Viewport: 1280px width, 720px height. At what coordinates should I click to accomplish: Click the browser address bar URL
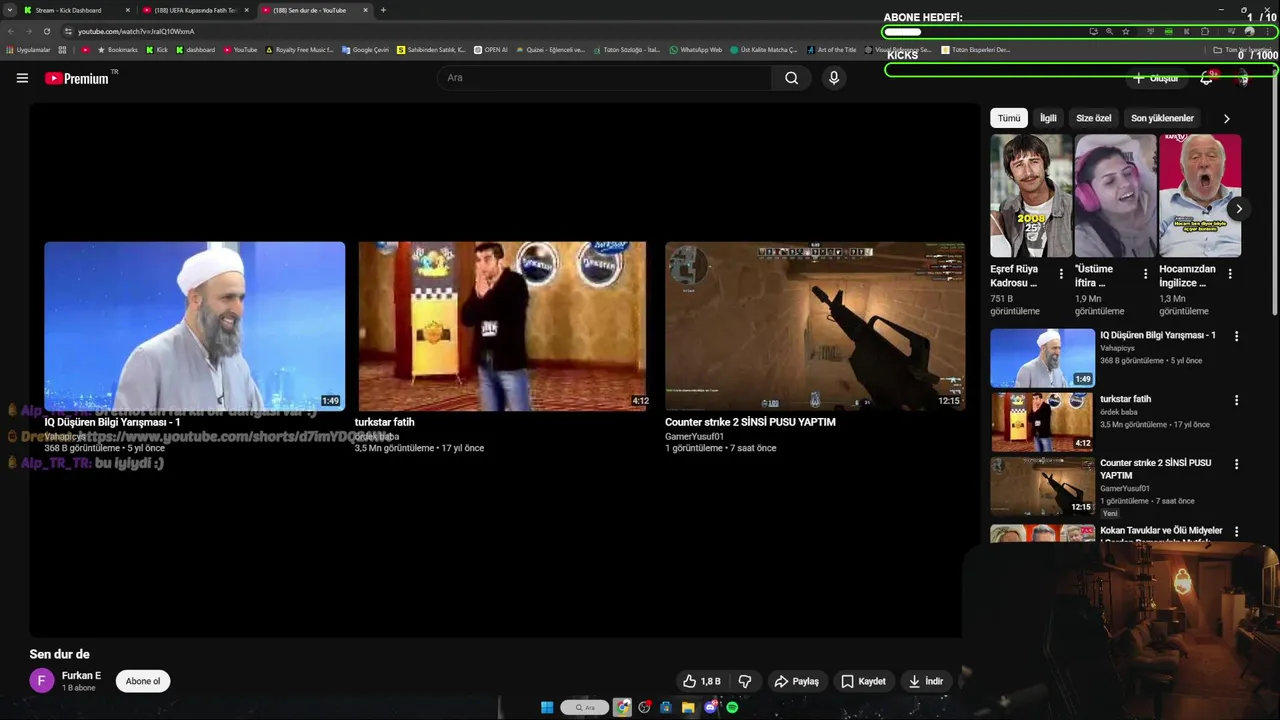point(136,31)
